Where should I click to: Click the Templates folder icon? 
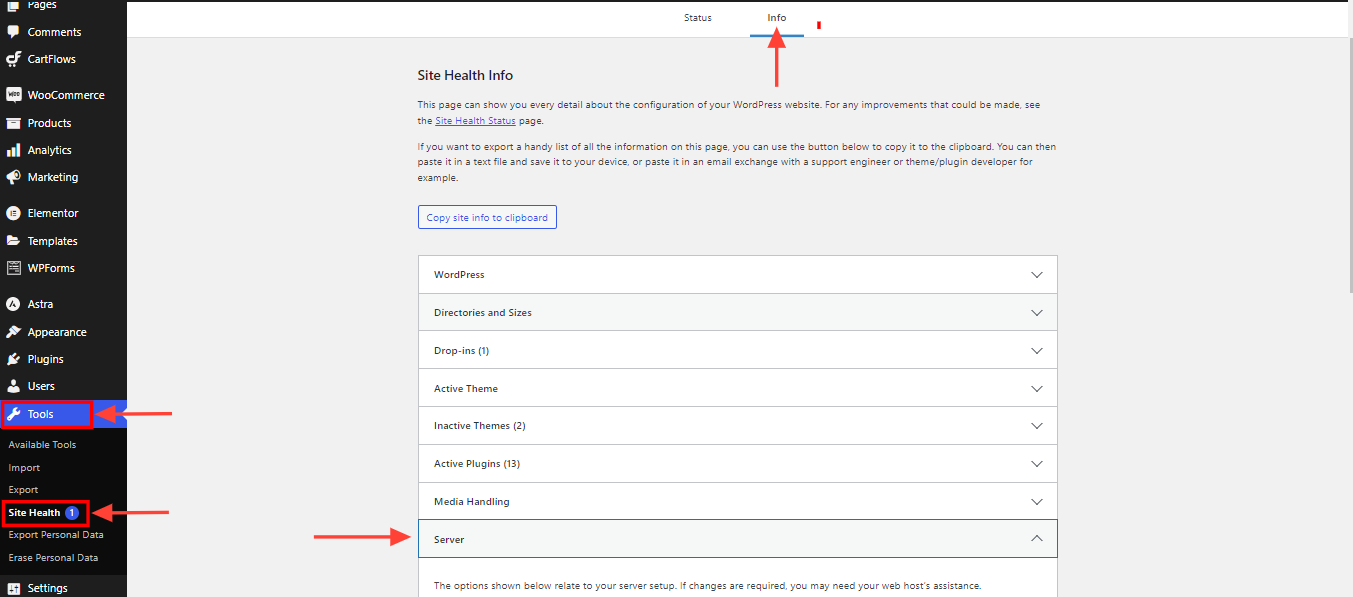[13, 241]
